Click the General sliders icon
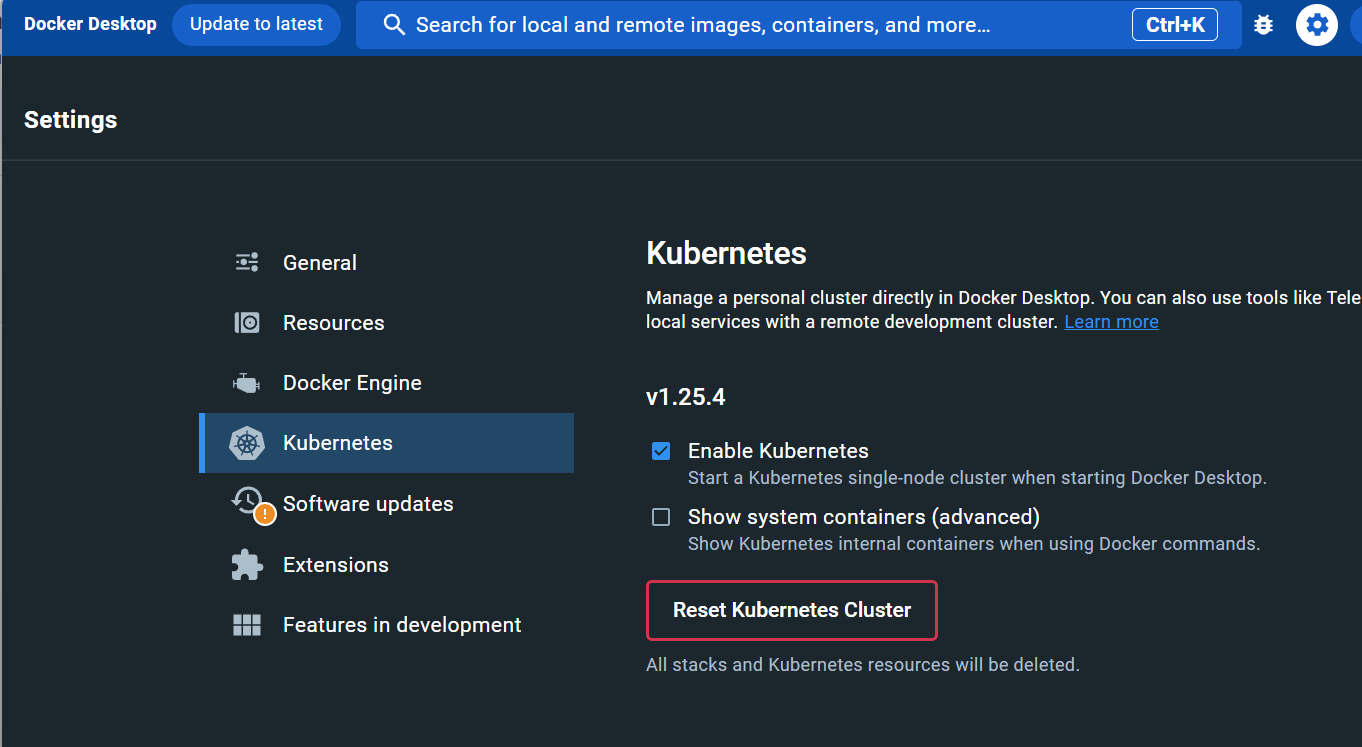The width and height of the screenshot is (1362, 747). [247, 262]
